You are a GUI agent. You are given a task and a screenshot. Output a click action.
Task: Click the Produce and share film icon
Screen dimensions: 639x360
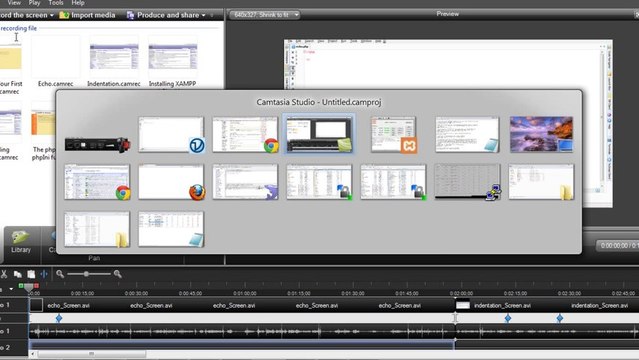[130, 15]
